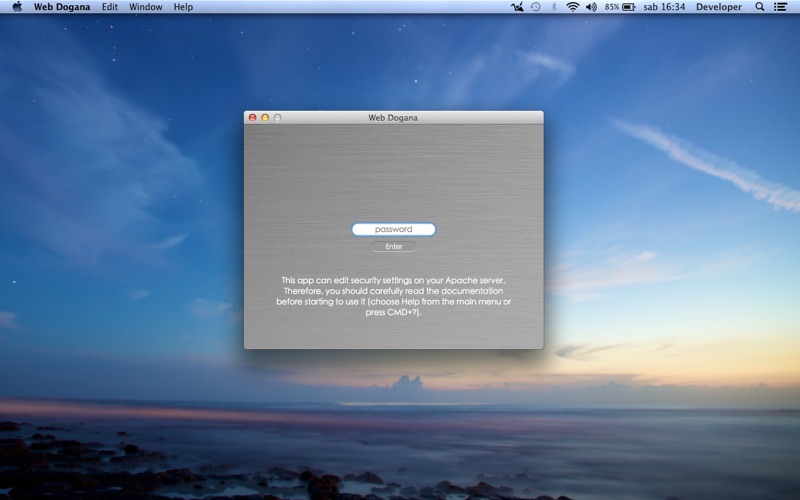Image resolution: width=800 pixels, height=500 pixels.
Task: Open the Notification Center list icon
Action: [780, 7]
